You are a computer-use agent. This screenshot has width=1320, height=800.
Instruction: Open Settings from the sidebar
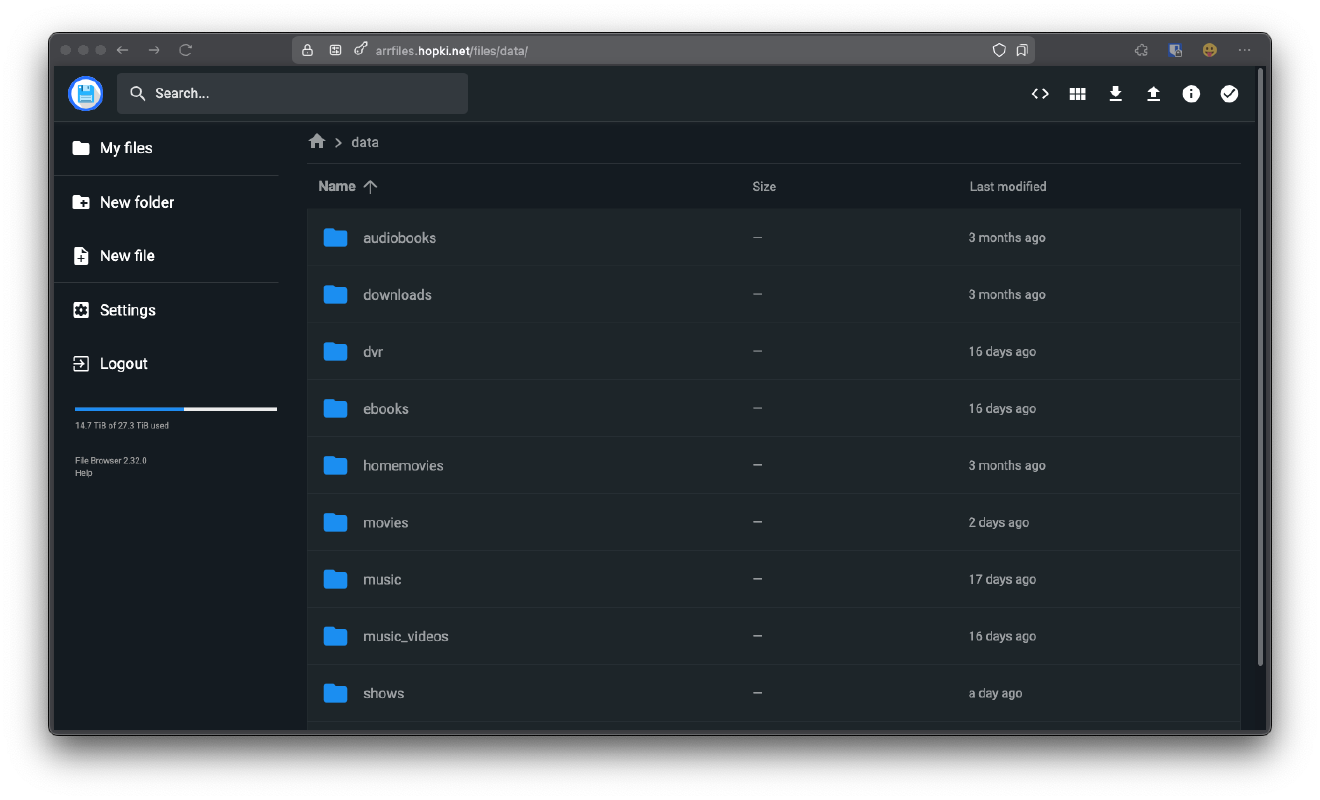point(127,310)
